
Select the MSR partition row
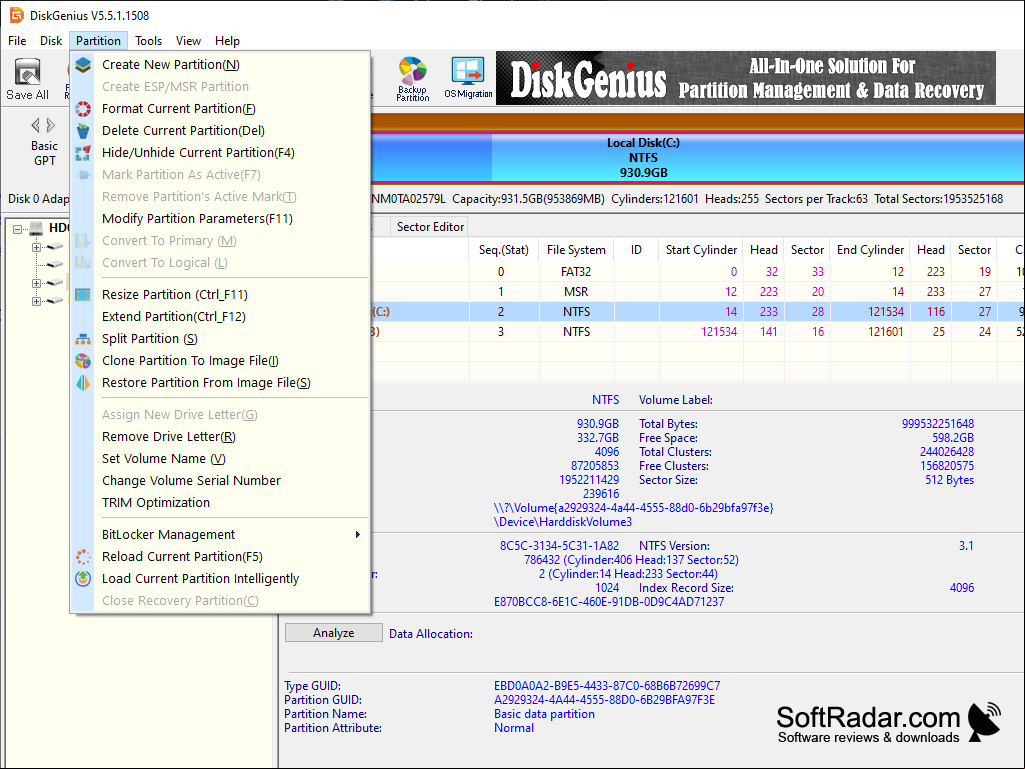click(697, 292)
